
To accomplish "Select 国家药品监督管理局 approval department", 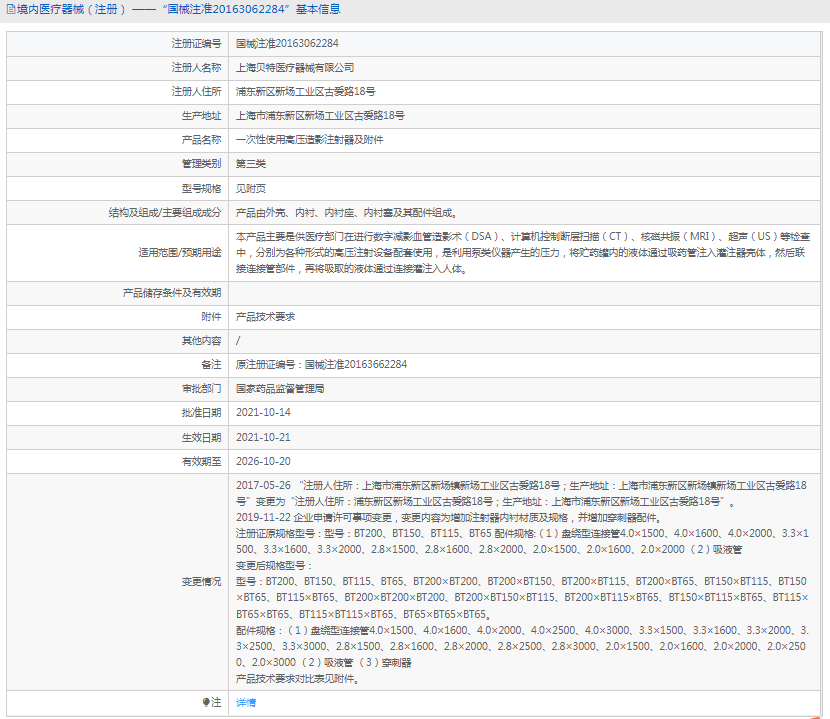I will [x=280, y=389].
